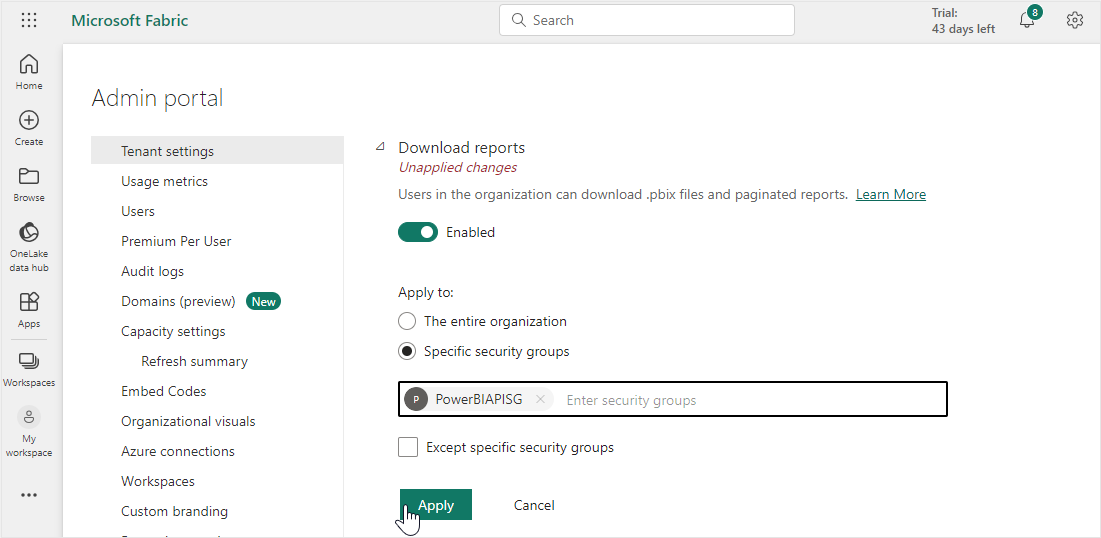Open OneLake data hub

29,233
